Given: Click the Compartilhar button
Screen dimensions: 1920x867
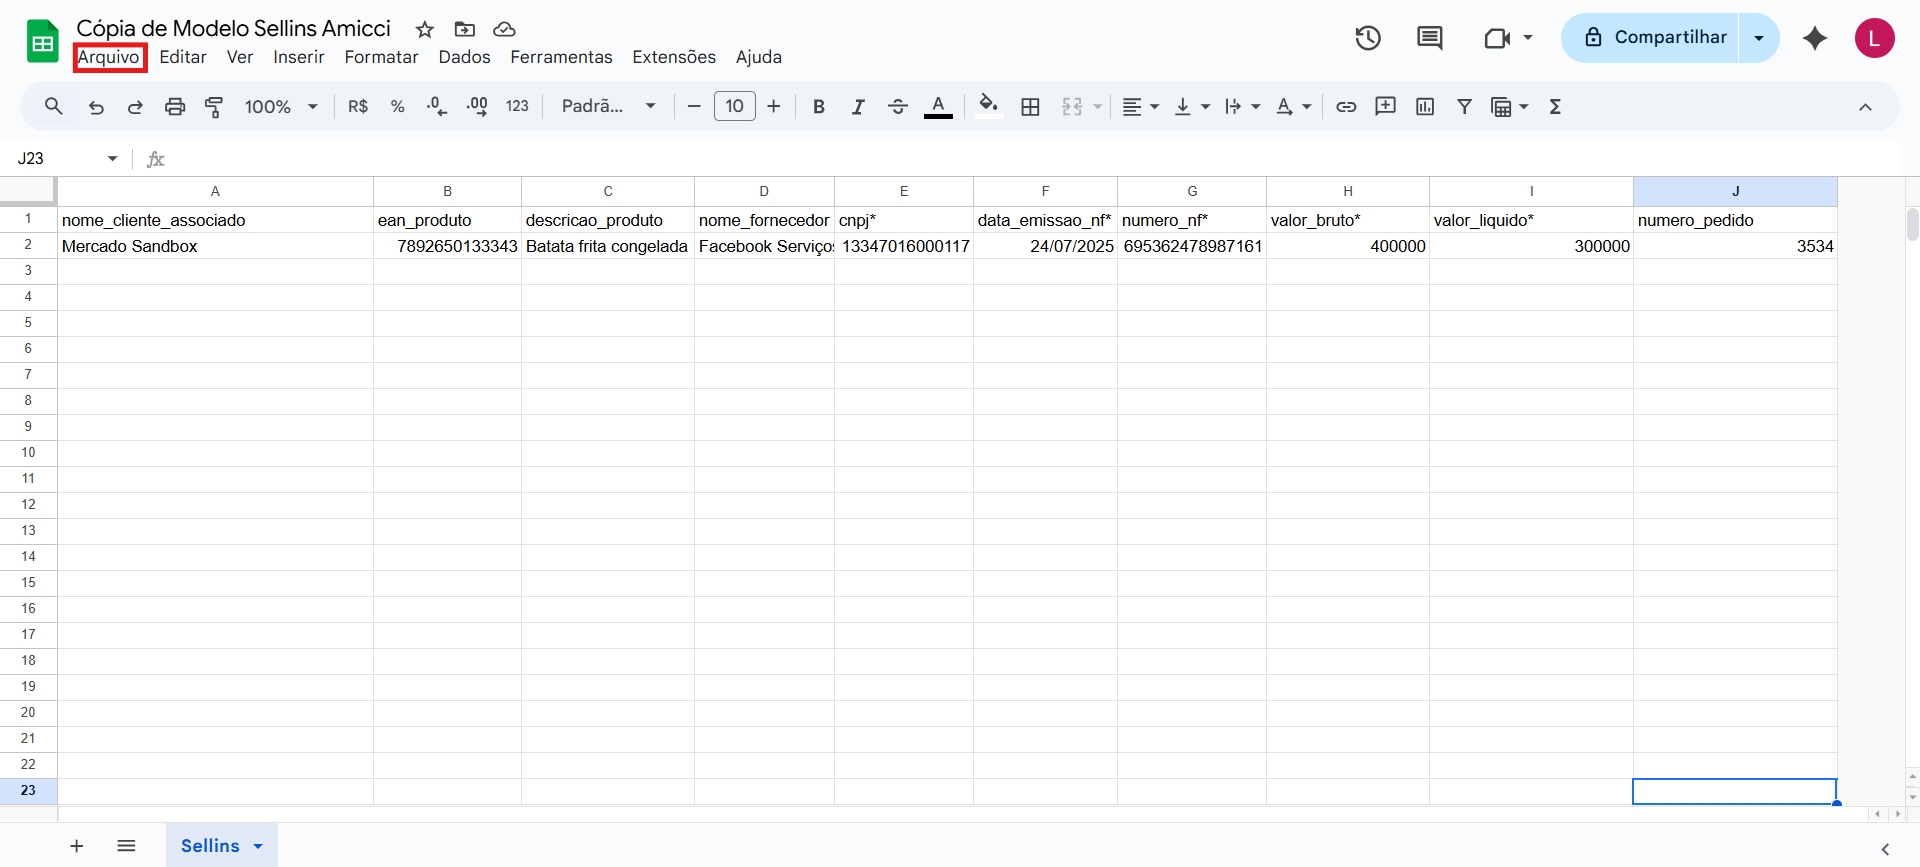Looking at the screenshot, I should pyautogui.click(x=1654, y=38).
